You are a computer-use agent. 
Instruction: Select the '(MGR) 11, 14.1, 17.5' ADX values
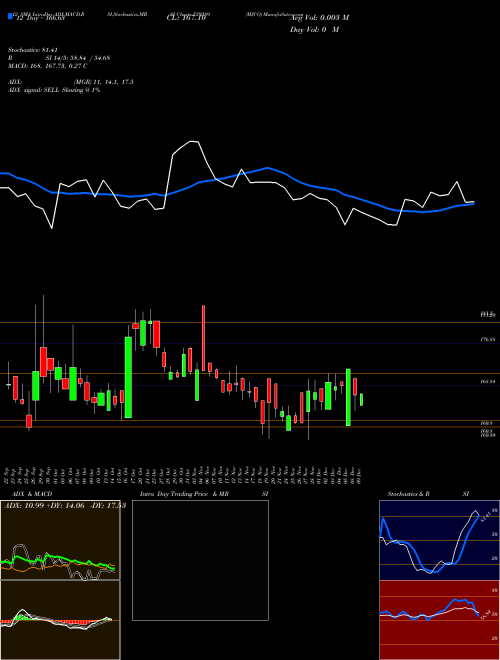coord(103,82)
